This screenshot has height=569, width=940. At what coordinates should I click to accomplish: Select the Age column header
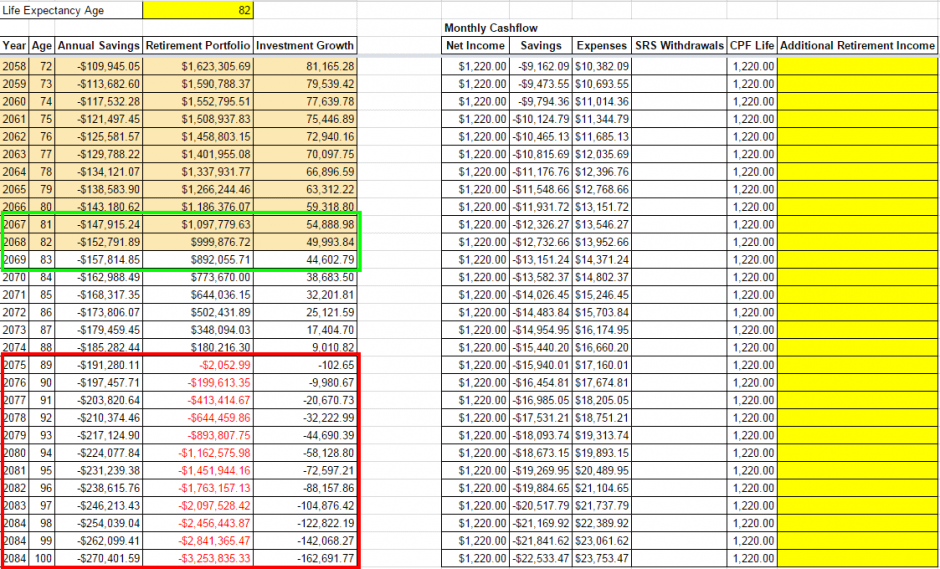click(x=42, y=46)
